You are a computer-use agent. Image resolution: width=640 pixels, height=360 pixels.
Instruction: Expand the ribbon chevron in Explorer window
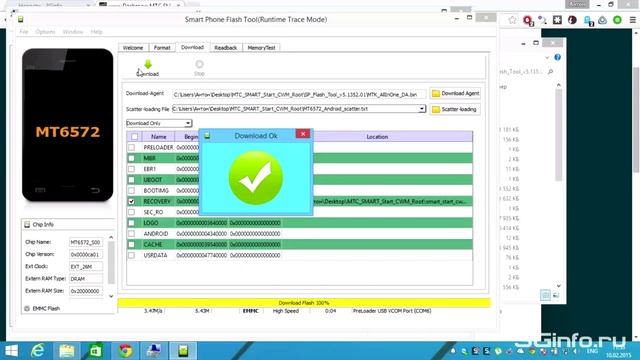point(547,58)
